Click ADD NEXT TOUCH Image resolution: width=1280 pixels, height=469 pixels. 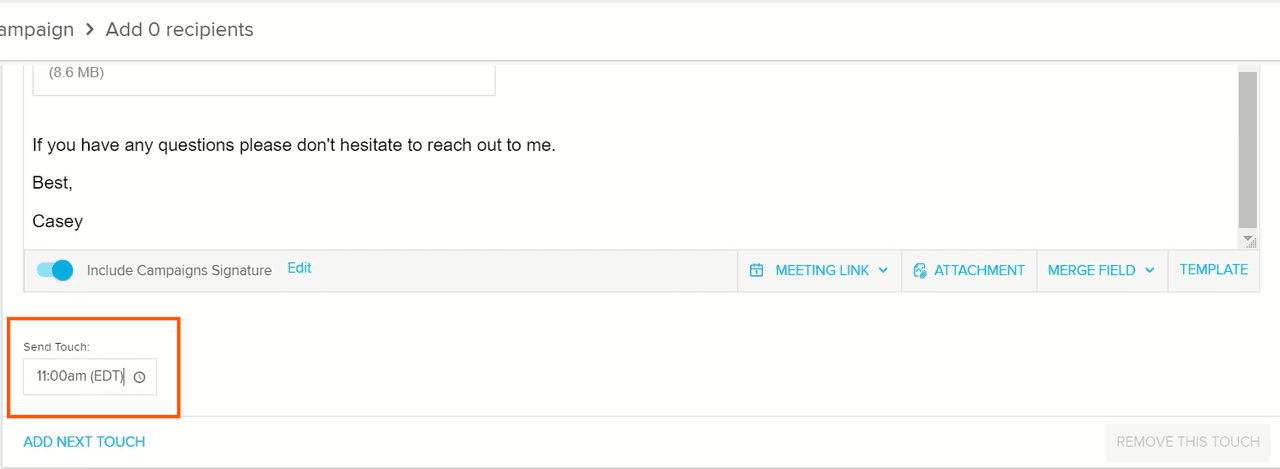pyautogui.click(x=84, y=441)
